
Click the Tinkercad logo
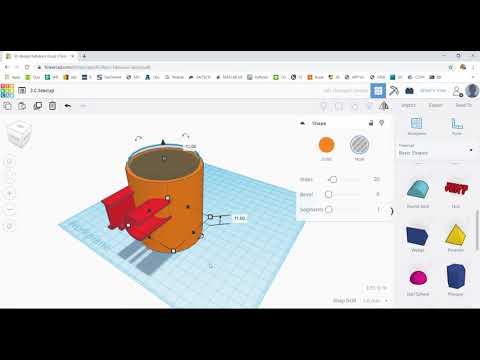[x=7, y=91]
